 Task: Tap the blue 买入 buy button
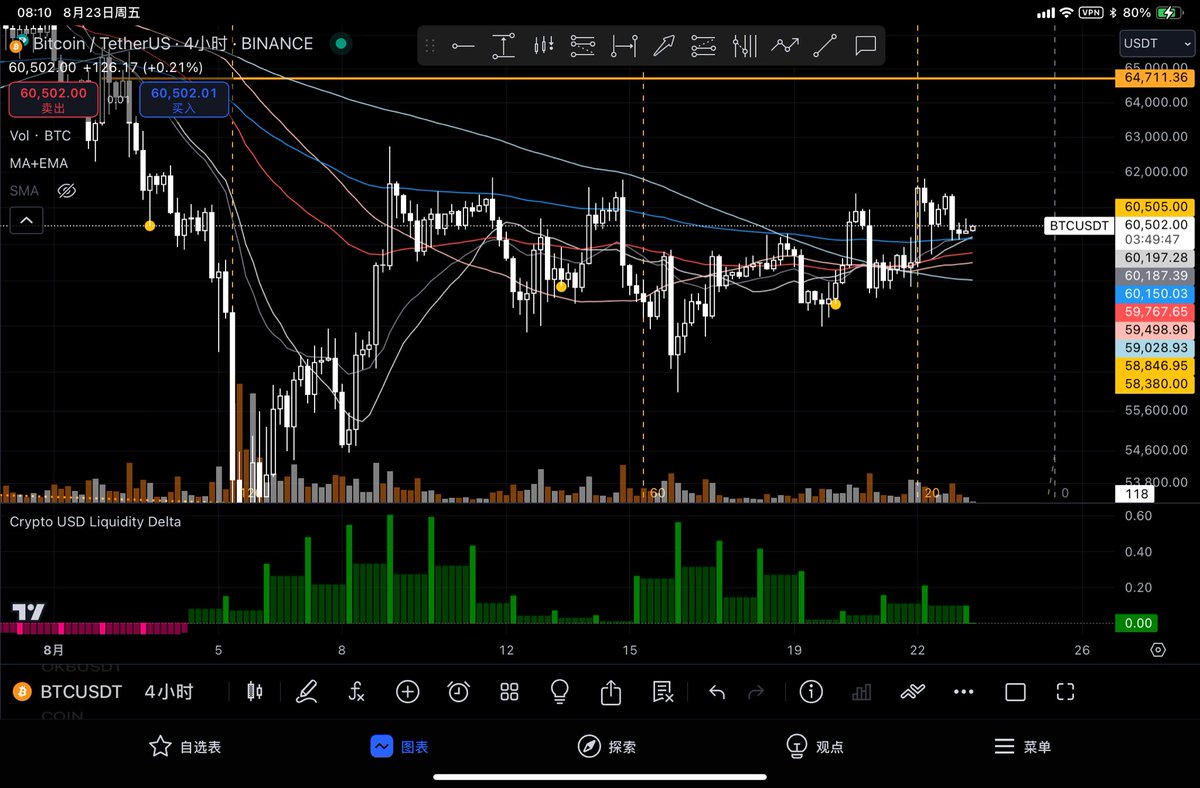184,100
